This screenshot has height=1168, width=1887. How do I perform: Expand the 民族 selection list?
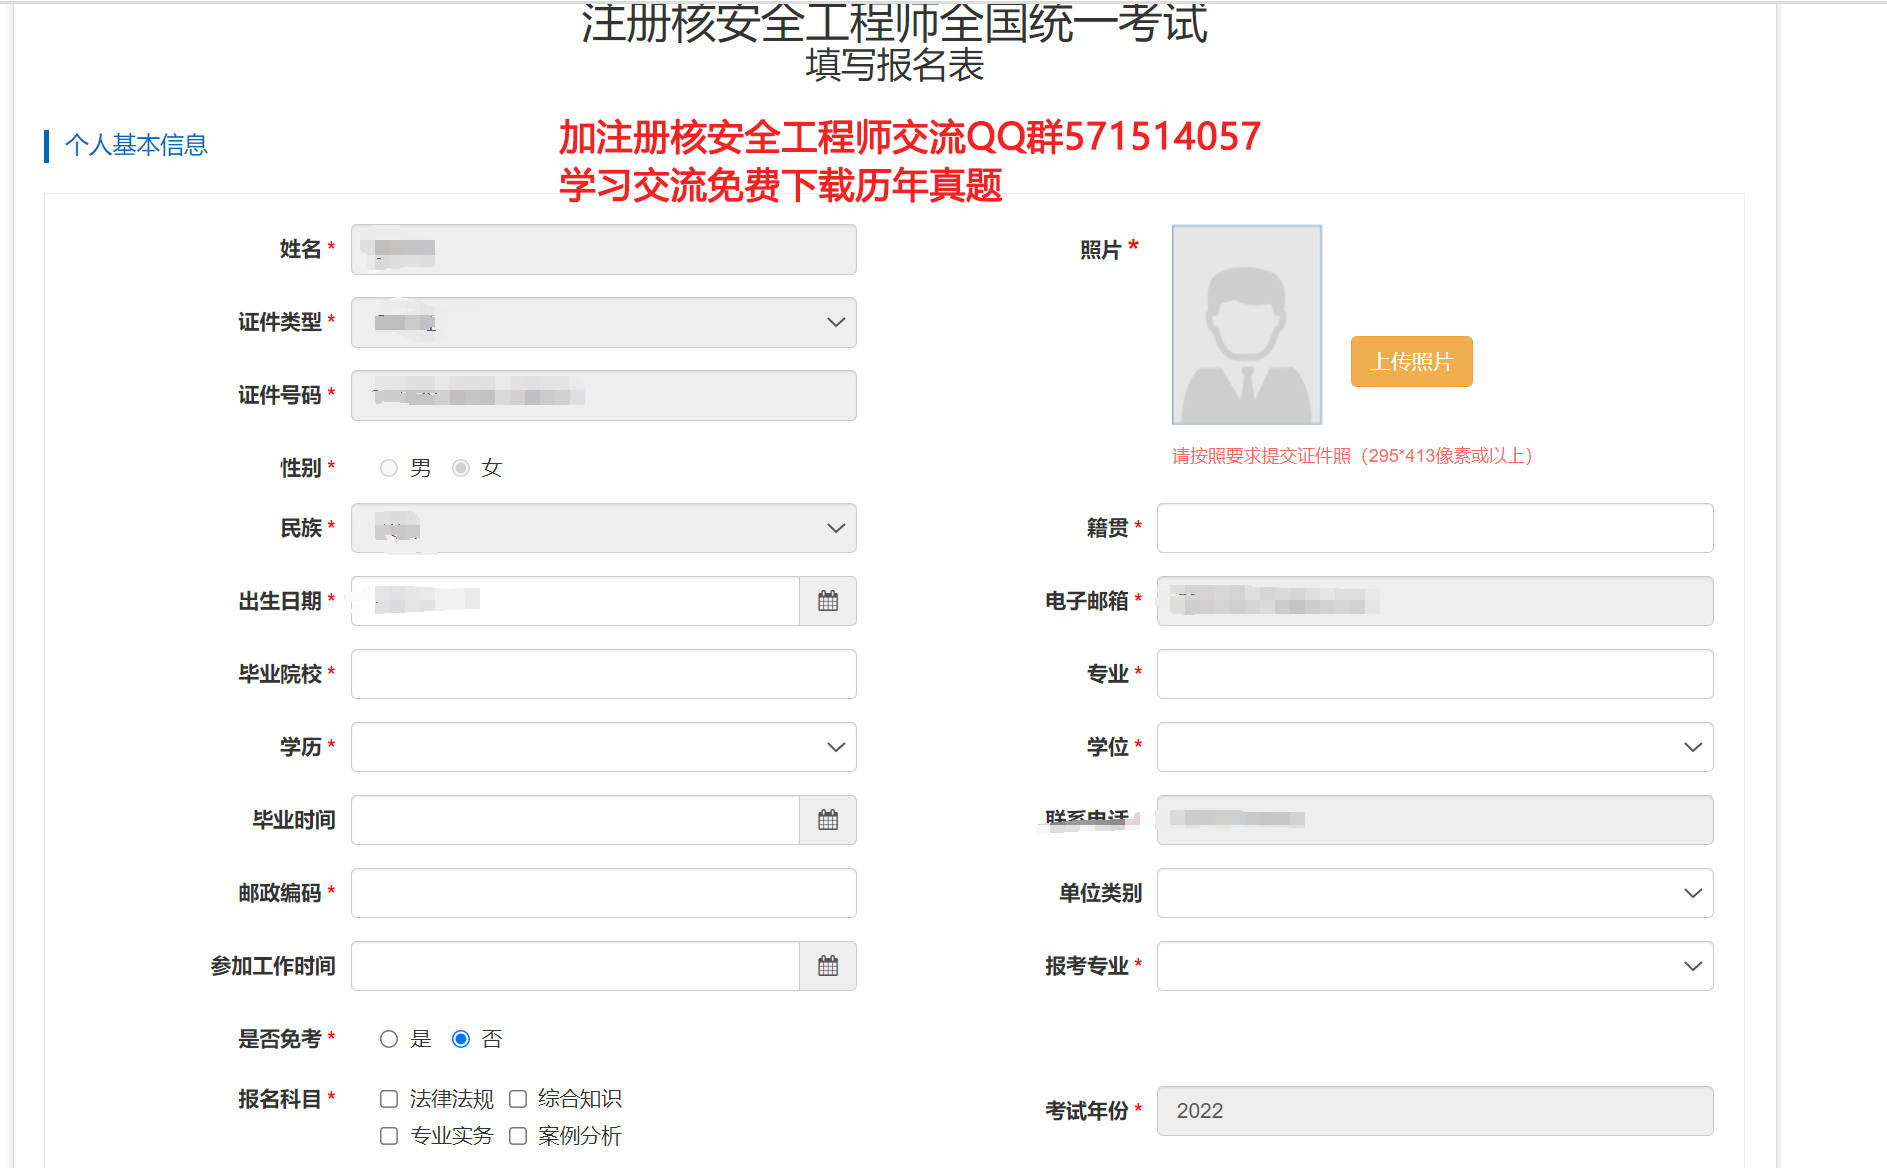coord(834,528)
